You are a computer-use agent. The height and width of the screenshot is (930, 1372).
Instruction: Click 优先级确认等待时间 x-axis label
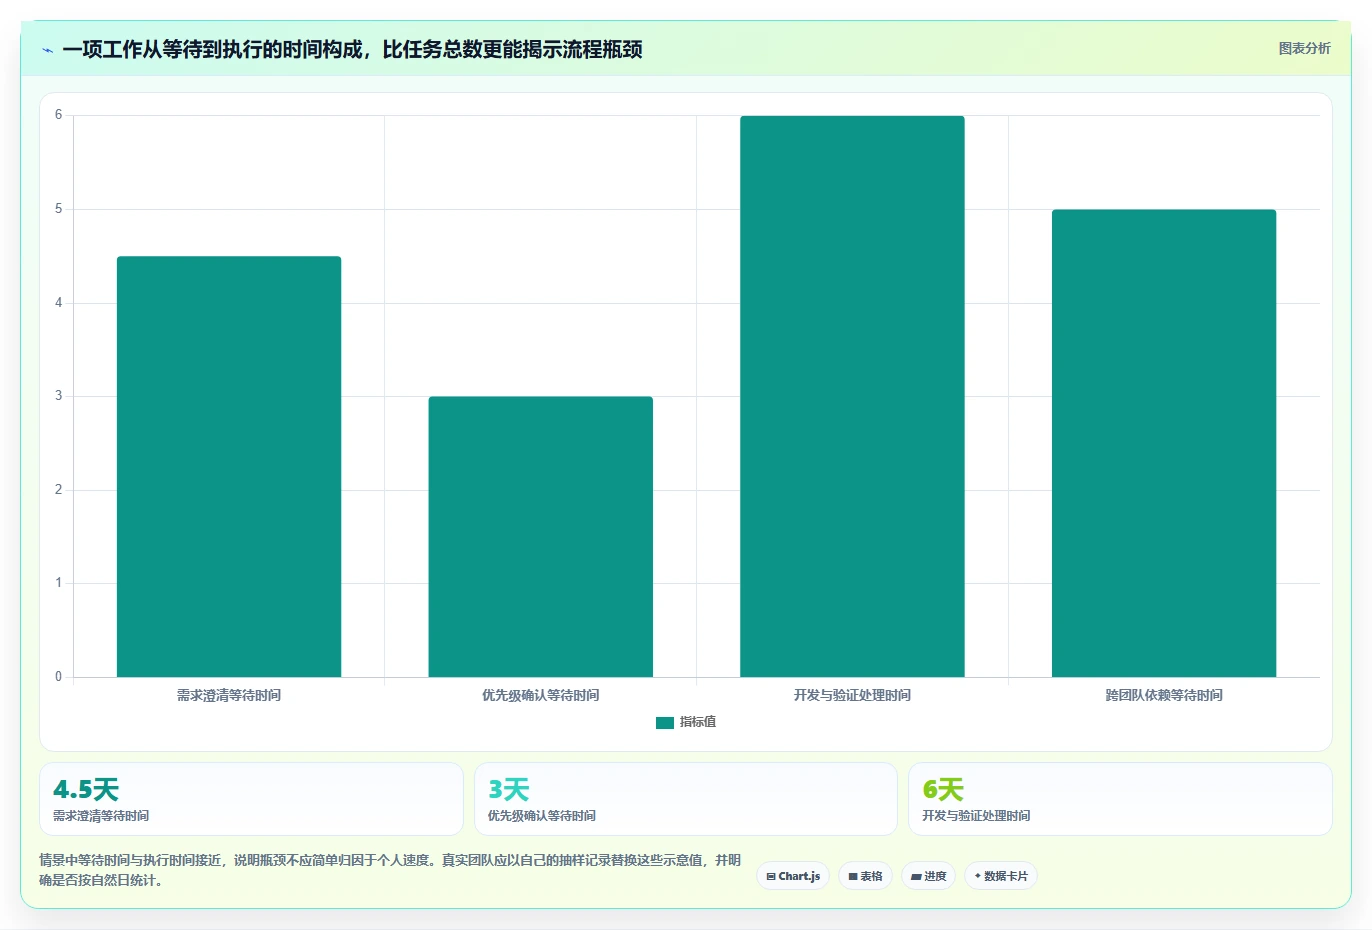(541, 695)
